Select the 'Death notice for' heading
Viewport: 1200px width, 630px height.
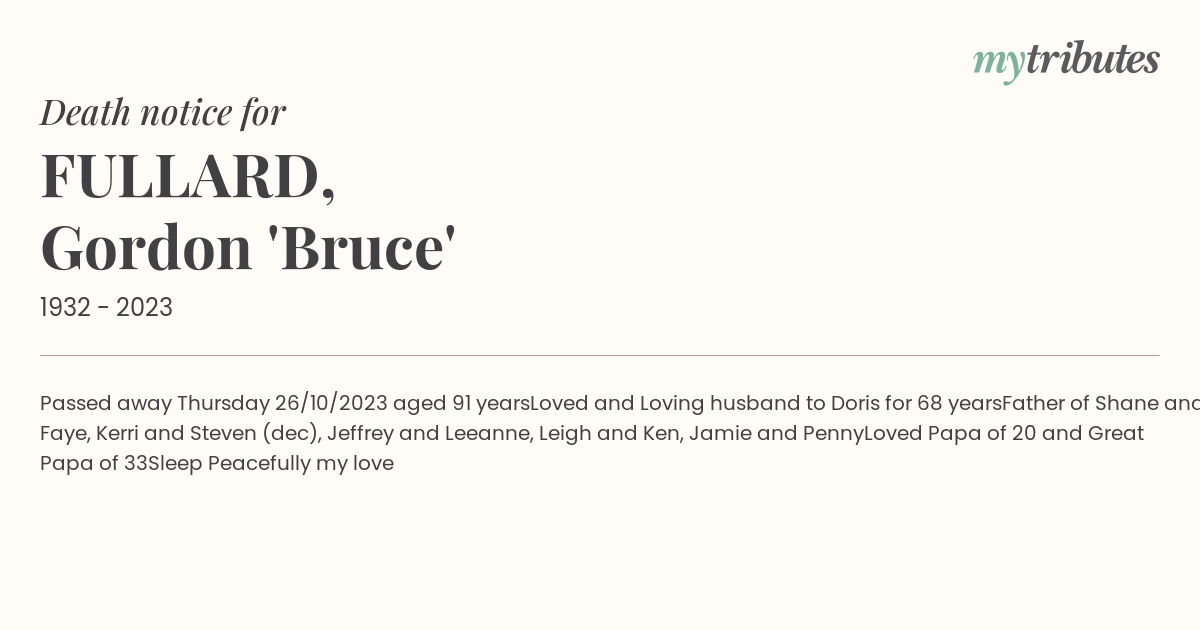pos(163,112)
